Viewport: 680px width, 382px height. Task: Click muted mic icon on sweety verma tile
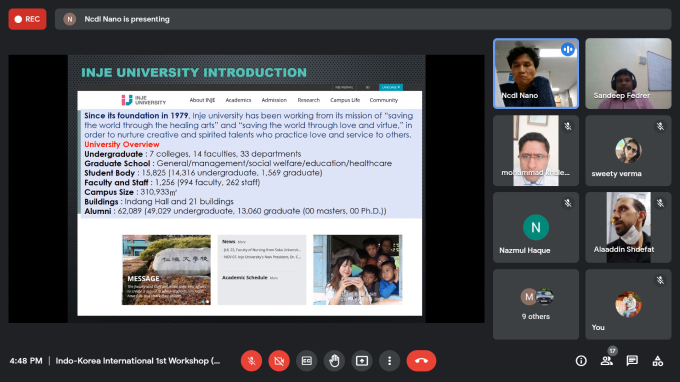pyautogui.click(x=660, y=126)
